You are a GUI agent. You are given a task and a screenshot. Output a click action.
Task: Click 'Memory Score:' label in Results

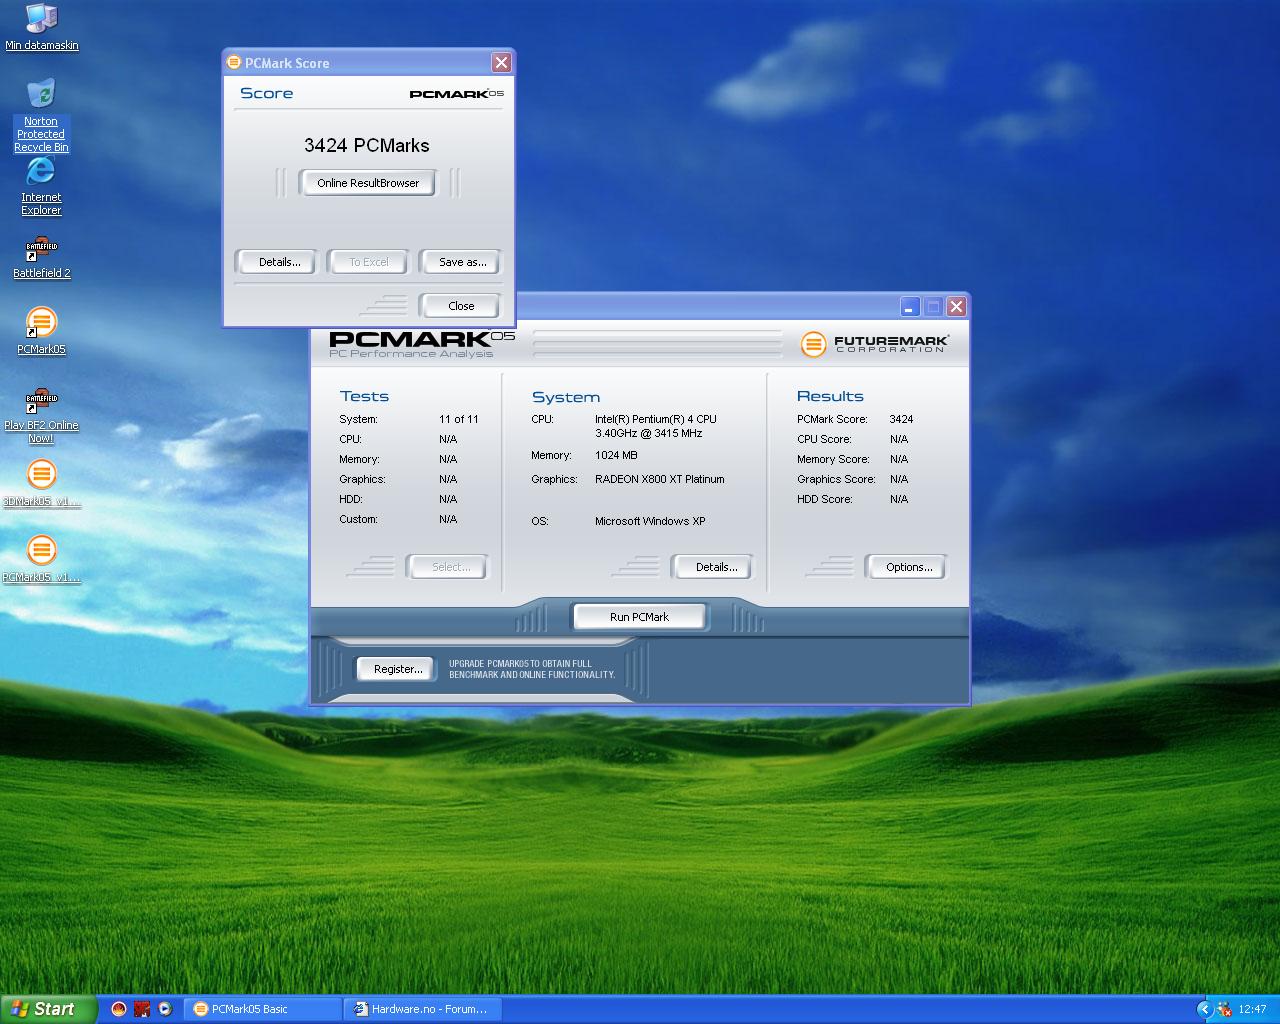point(833,459)
